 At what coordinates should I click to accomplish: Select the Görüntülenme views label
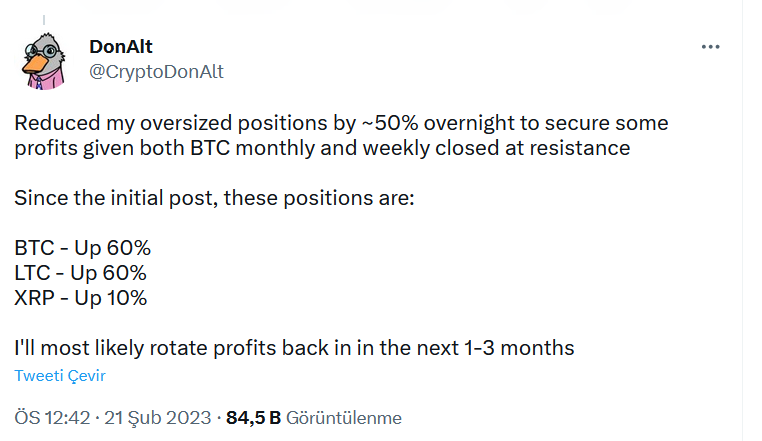pos(344,418)
